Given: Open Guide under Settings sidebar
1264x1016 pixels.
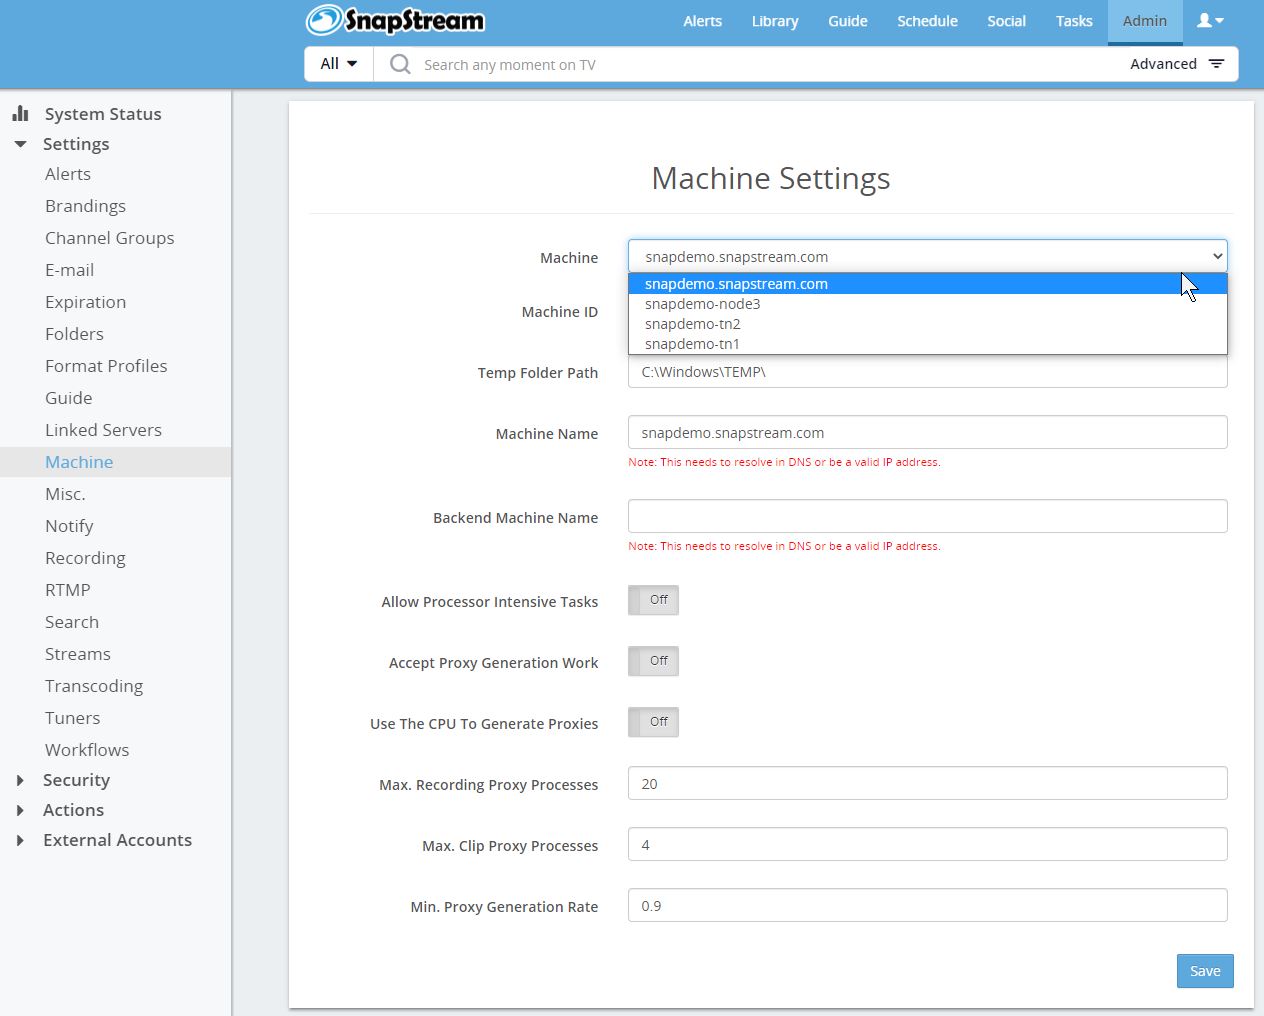Looking at the screenshot, I should 68,398.
